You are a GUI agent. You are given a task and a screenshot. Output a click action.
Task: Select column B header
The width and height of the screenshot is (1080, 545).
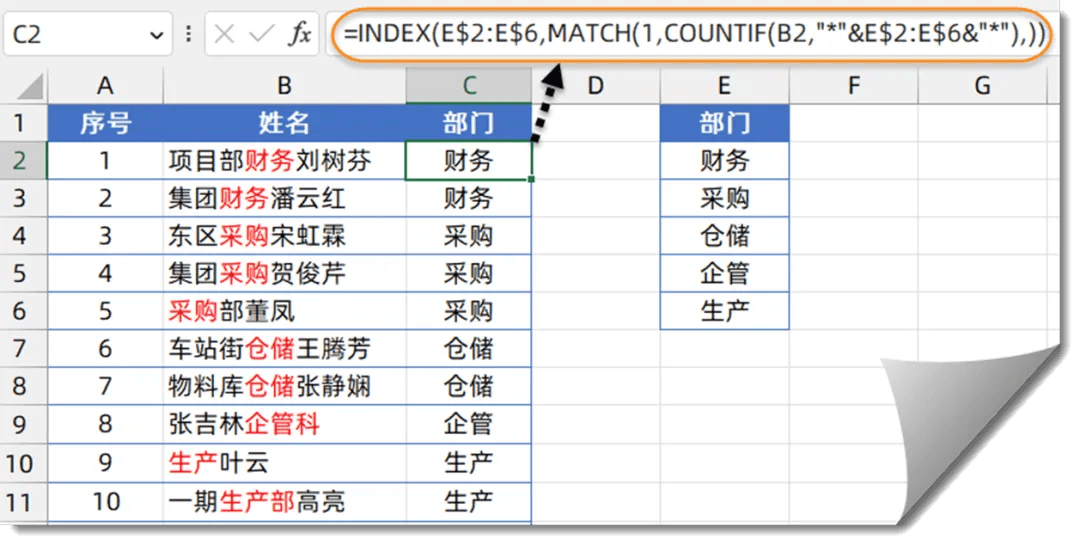284,86
